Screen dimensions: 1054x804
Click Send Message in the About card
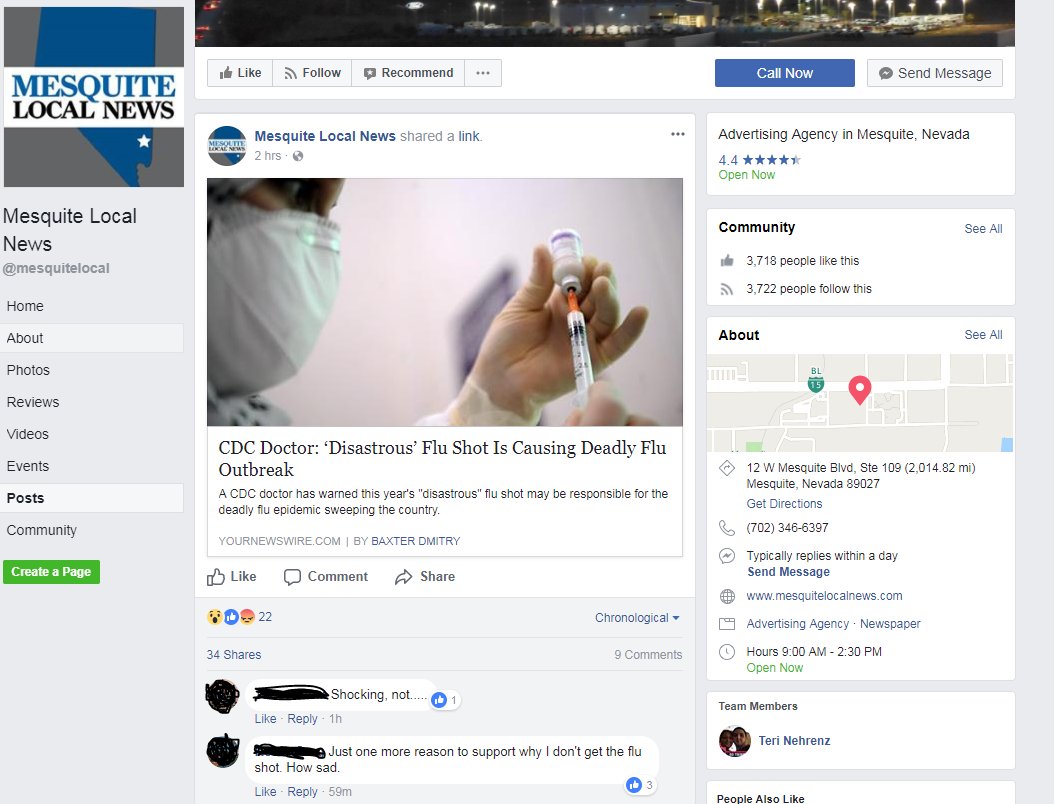tap(788, 572)
